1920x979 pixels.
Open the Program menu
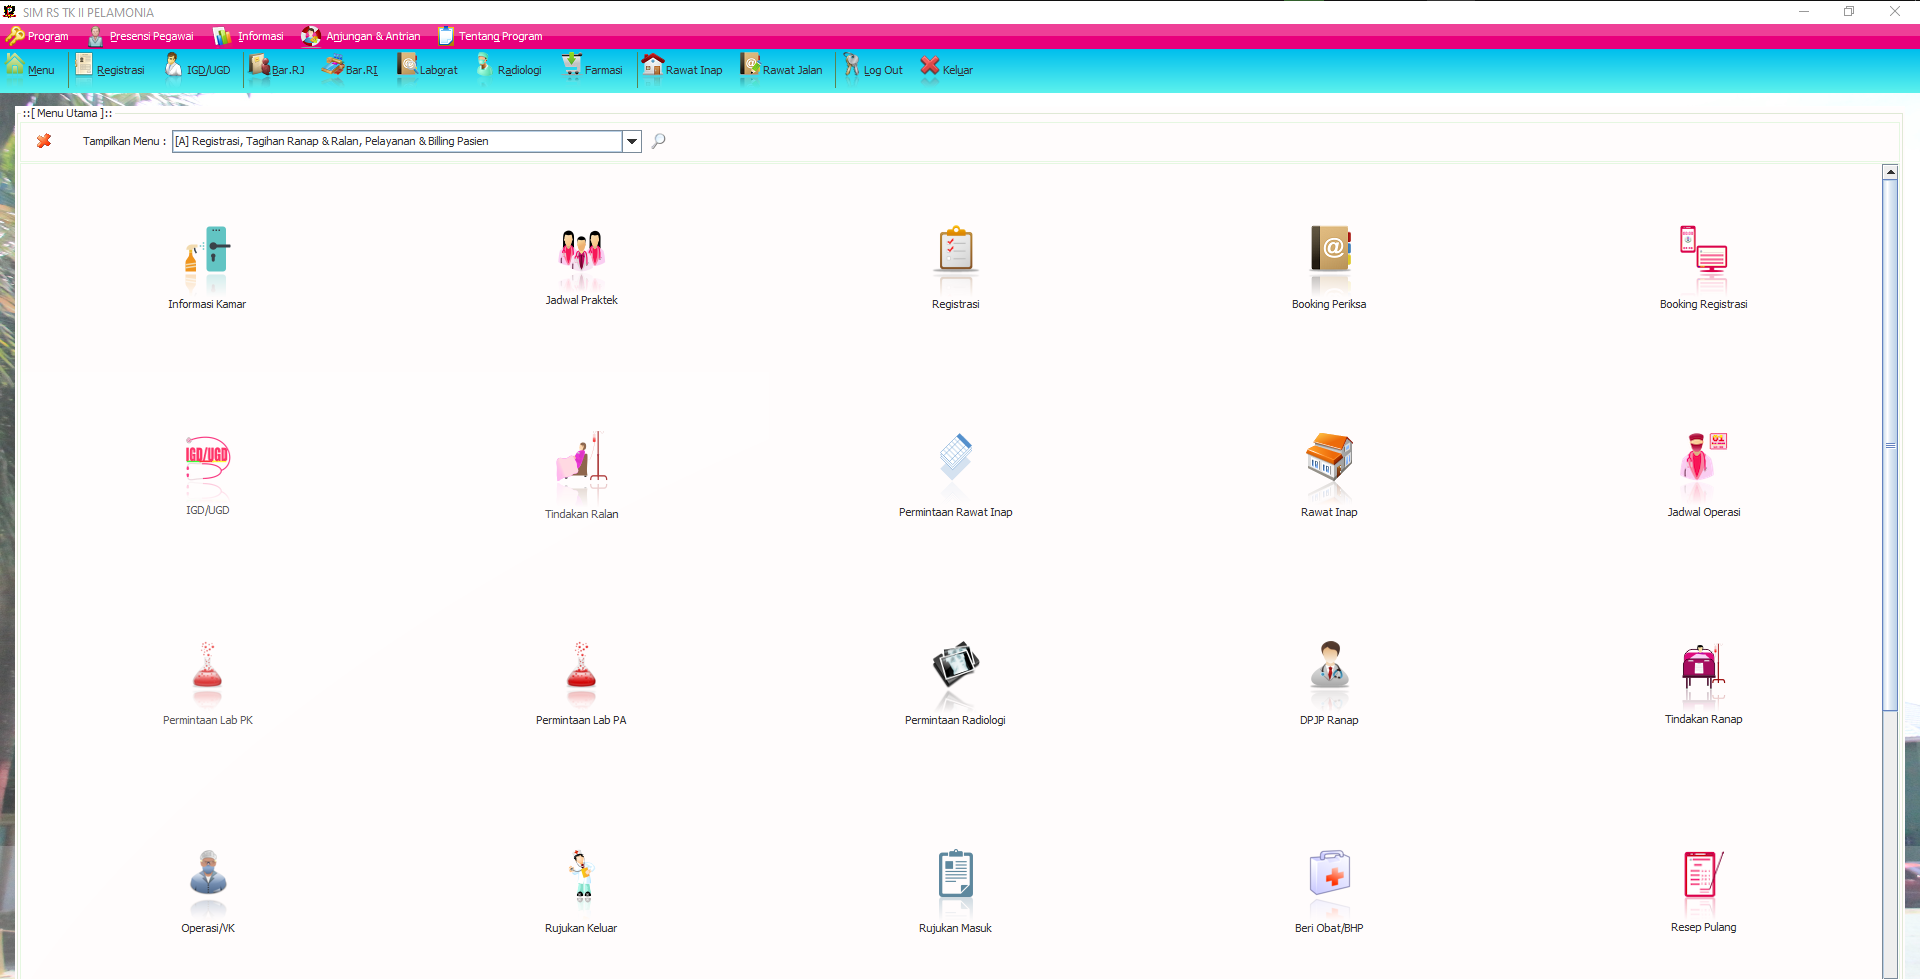pyautogui.click(x=38, y=36)
